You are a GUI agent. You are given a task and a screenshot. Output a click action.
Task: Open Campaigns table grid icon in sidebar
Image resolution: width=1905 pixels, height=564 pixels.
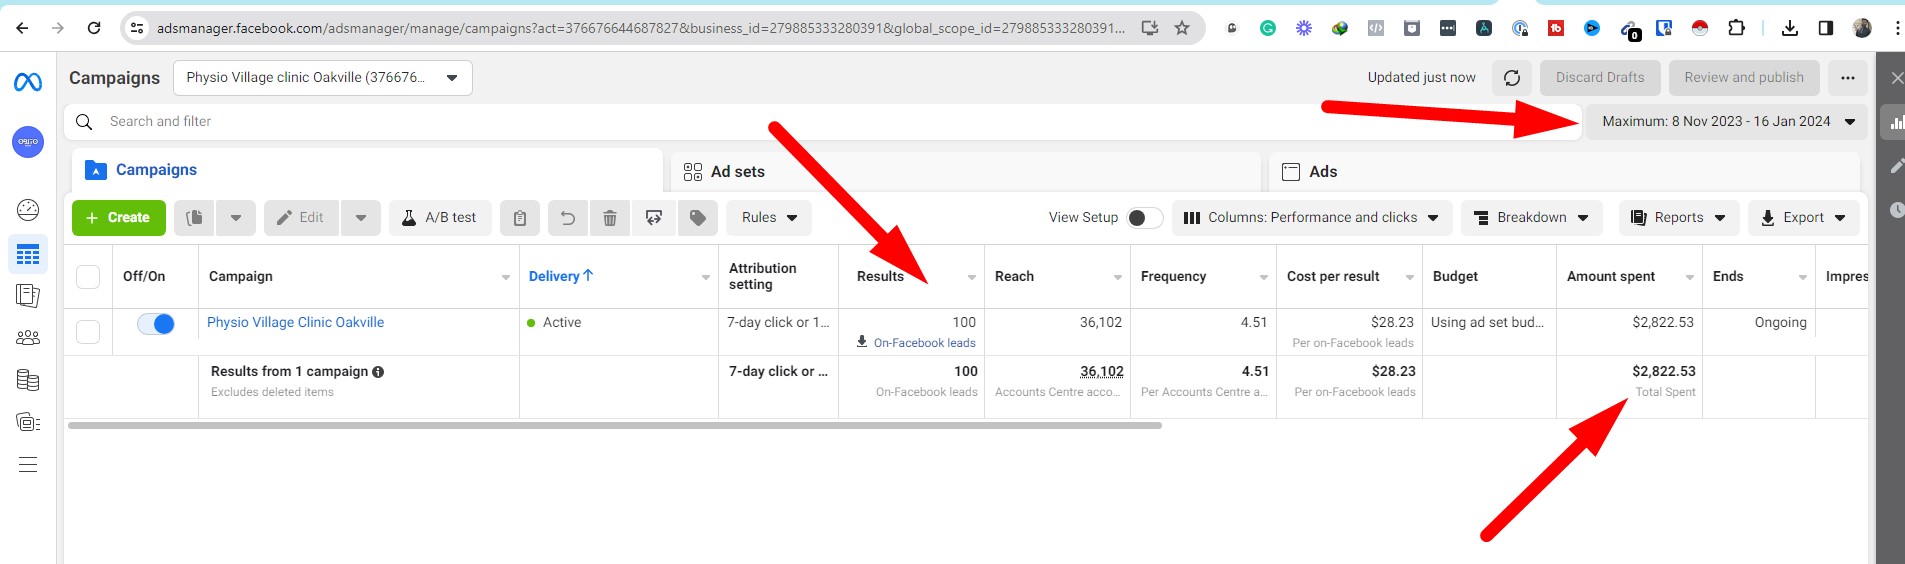tap(28, 255)
